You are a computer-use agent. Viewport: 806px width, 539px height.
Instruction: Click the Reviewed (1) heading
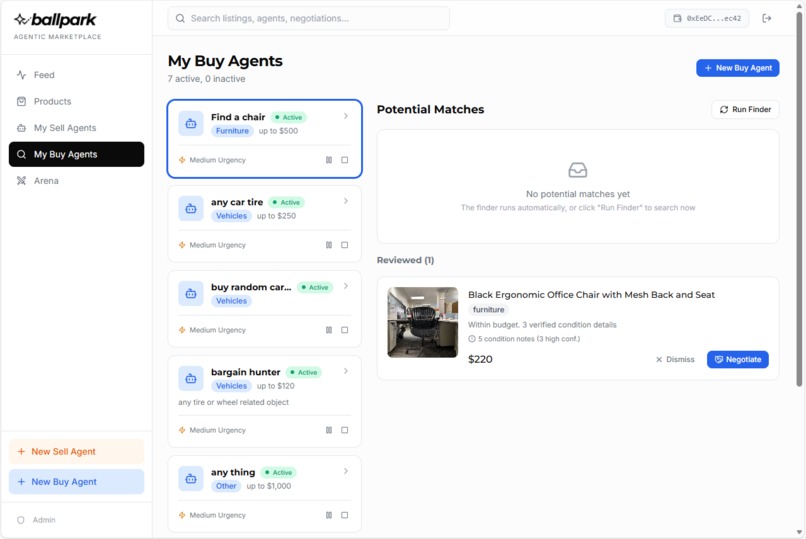[406, 260]
